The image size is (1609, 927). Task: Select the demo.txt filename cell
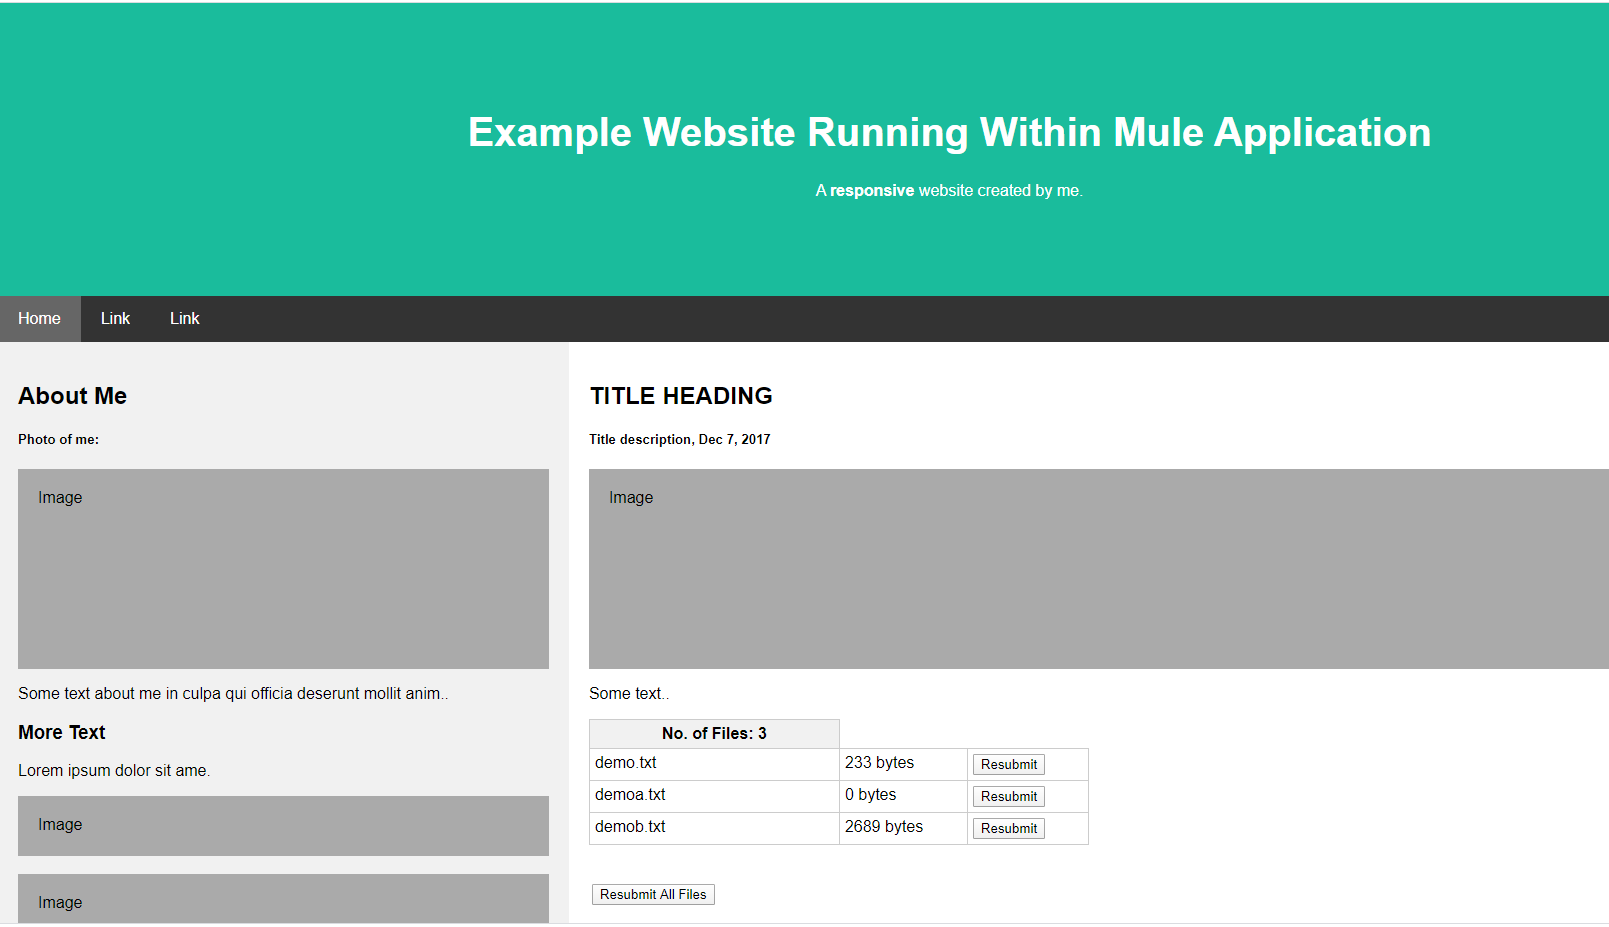click(714, 764)
